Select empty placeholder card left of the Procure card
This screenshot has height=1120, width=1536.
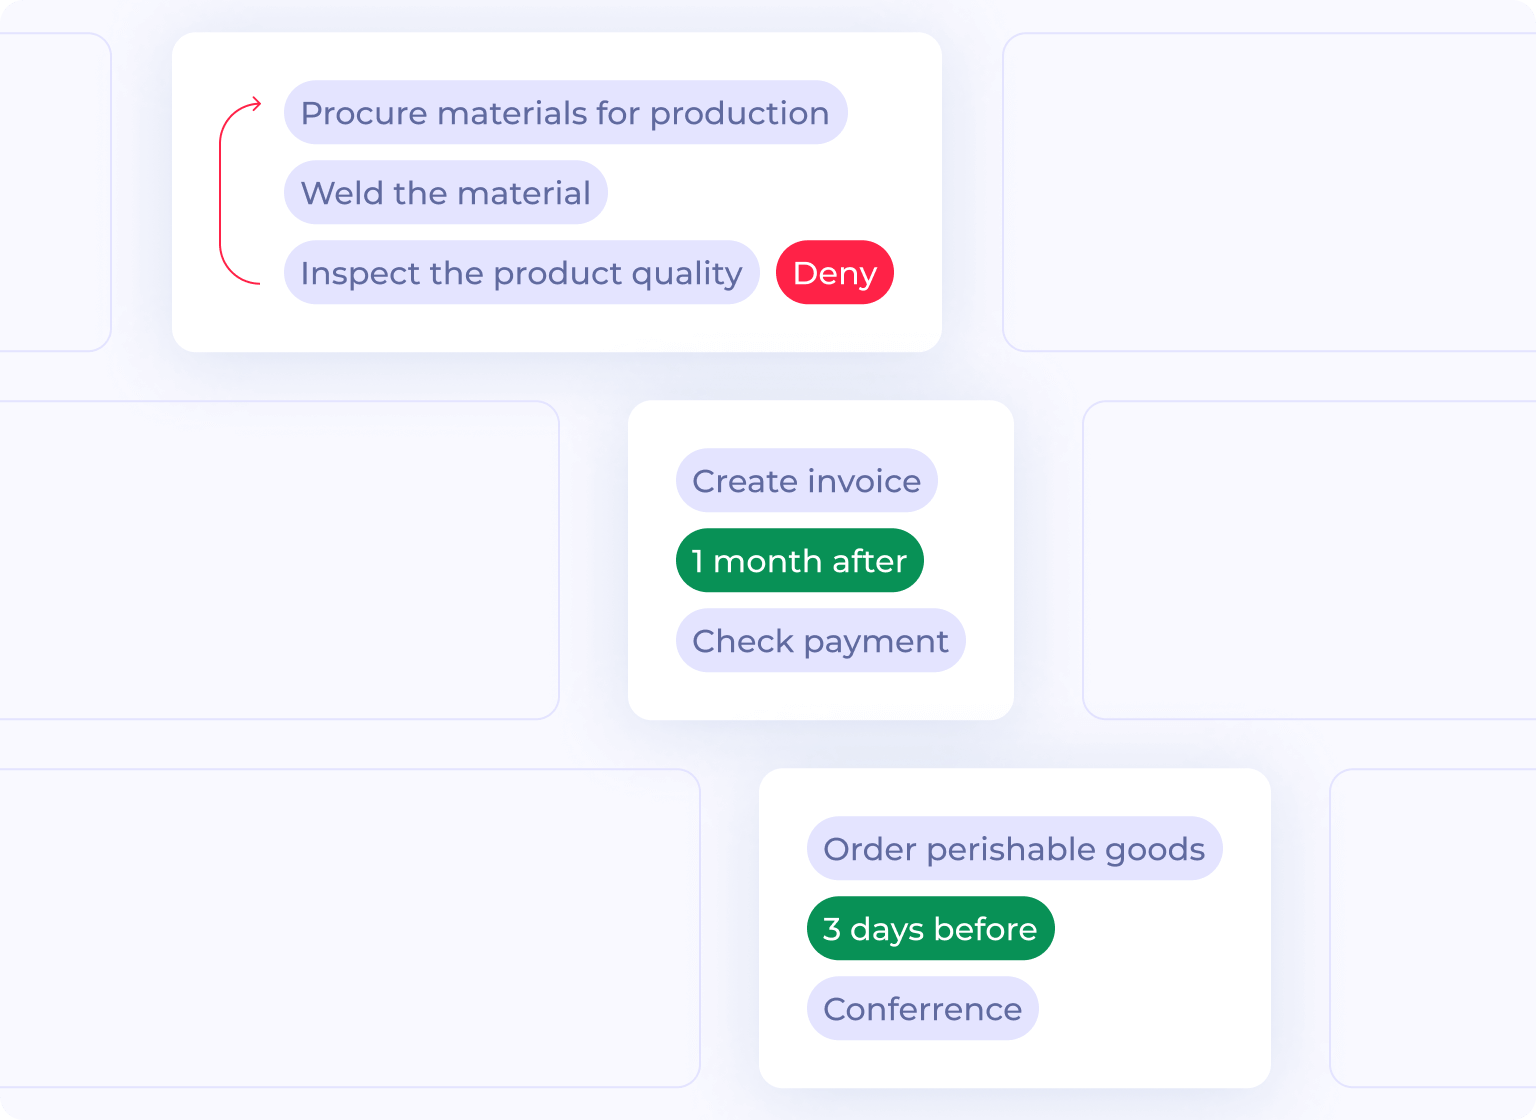[x=54, y=192]
